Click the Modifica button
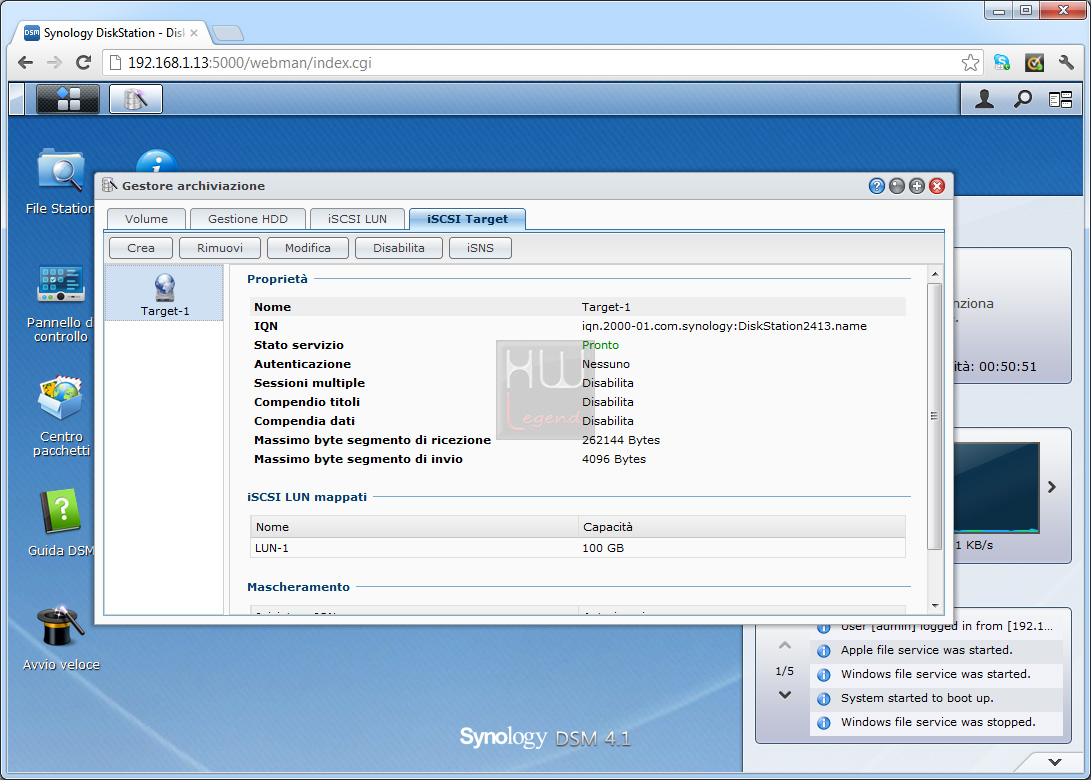1091x780 pixels. [x=308, y=248]
